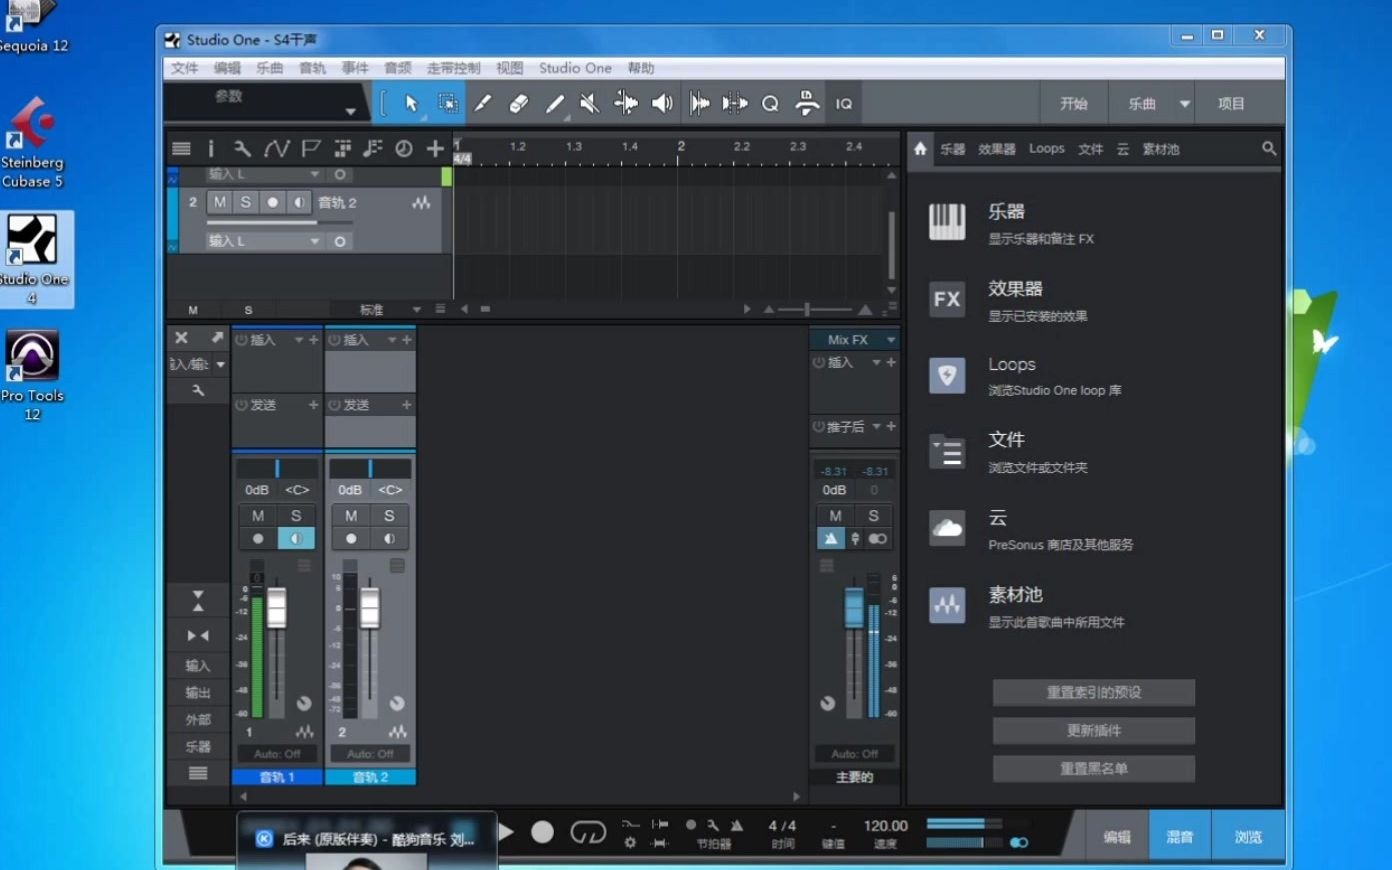Open the 走带控制 menu
1392x870 pixels.
(454, 68)
